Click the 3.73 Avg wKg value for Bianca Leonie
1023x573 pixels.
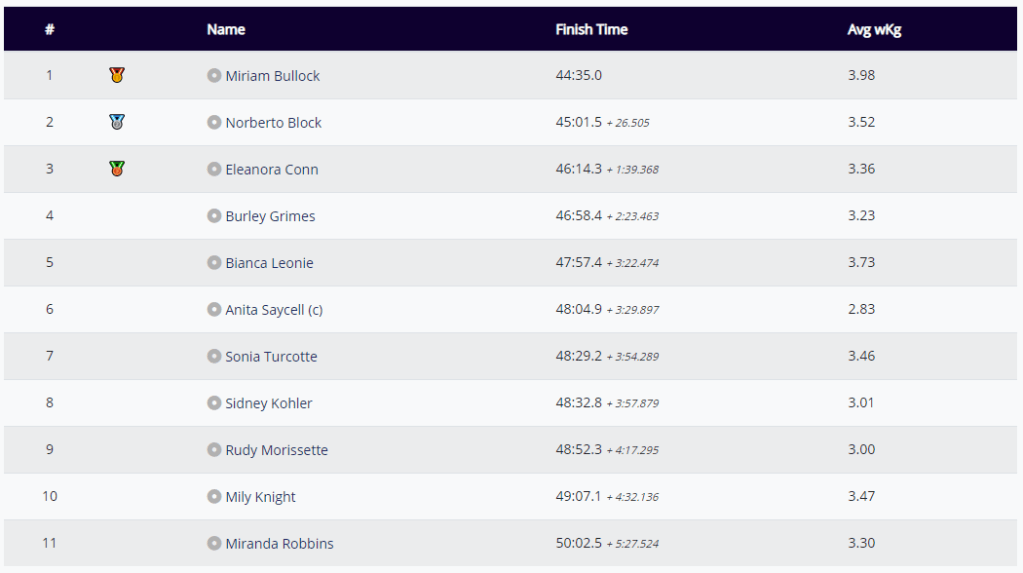(861, 262)
